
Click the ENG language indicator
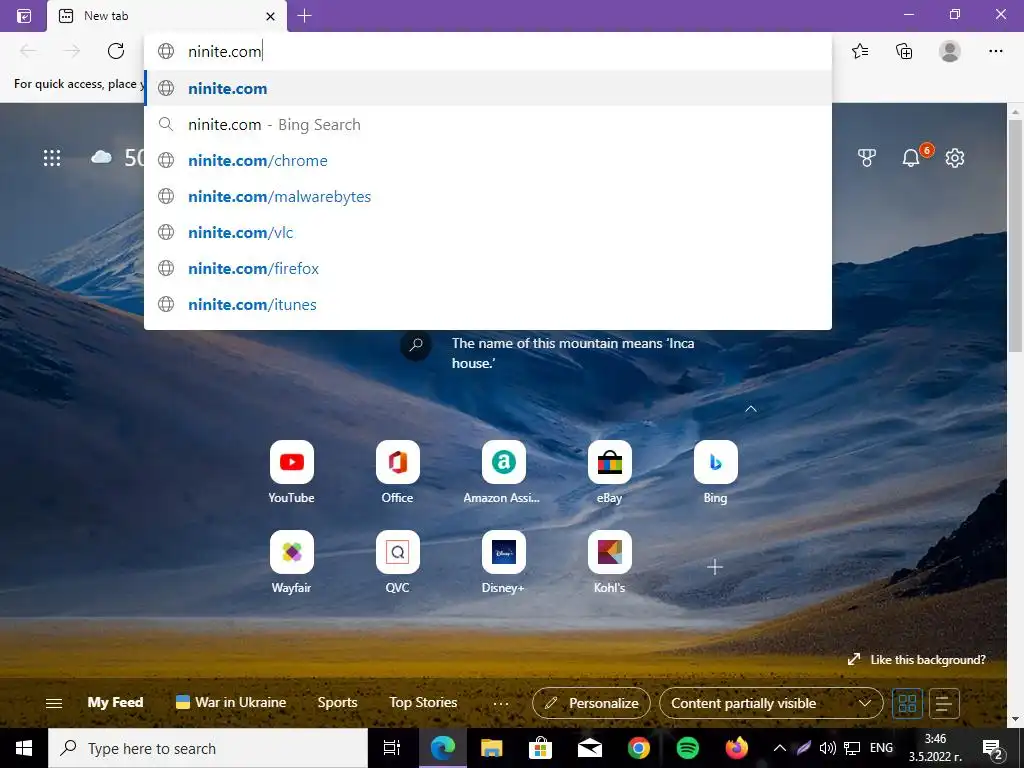coord(881,748)
